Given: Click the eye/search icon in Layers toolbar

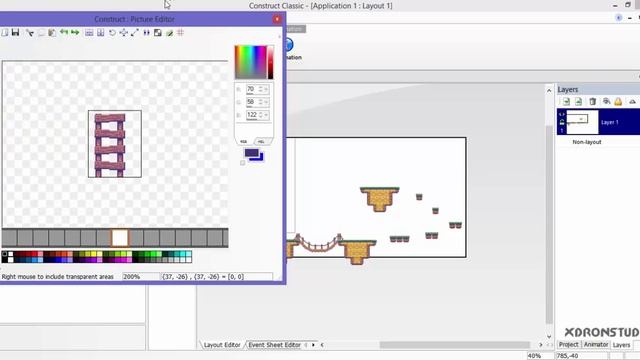Looking at the screenshot, I should [x=607, y=102].
